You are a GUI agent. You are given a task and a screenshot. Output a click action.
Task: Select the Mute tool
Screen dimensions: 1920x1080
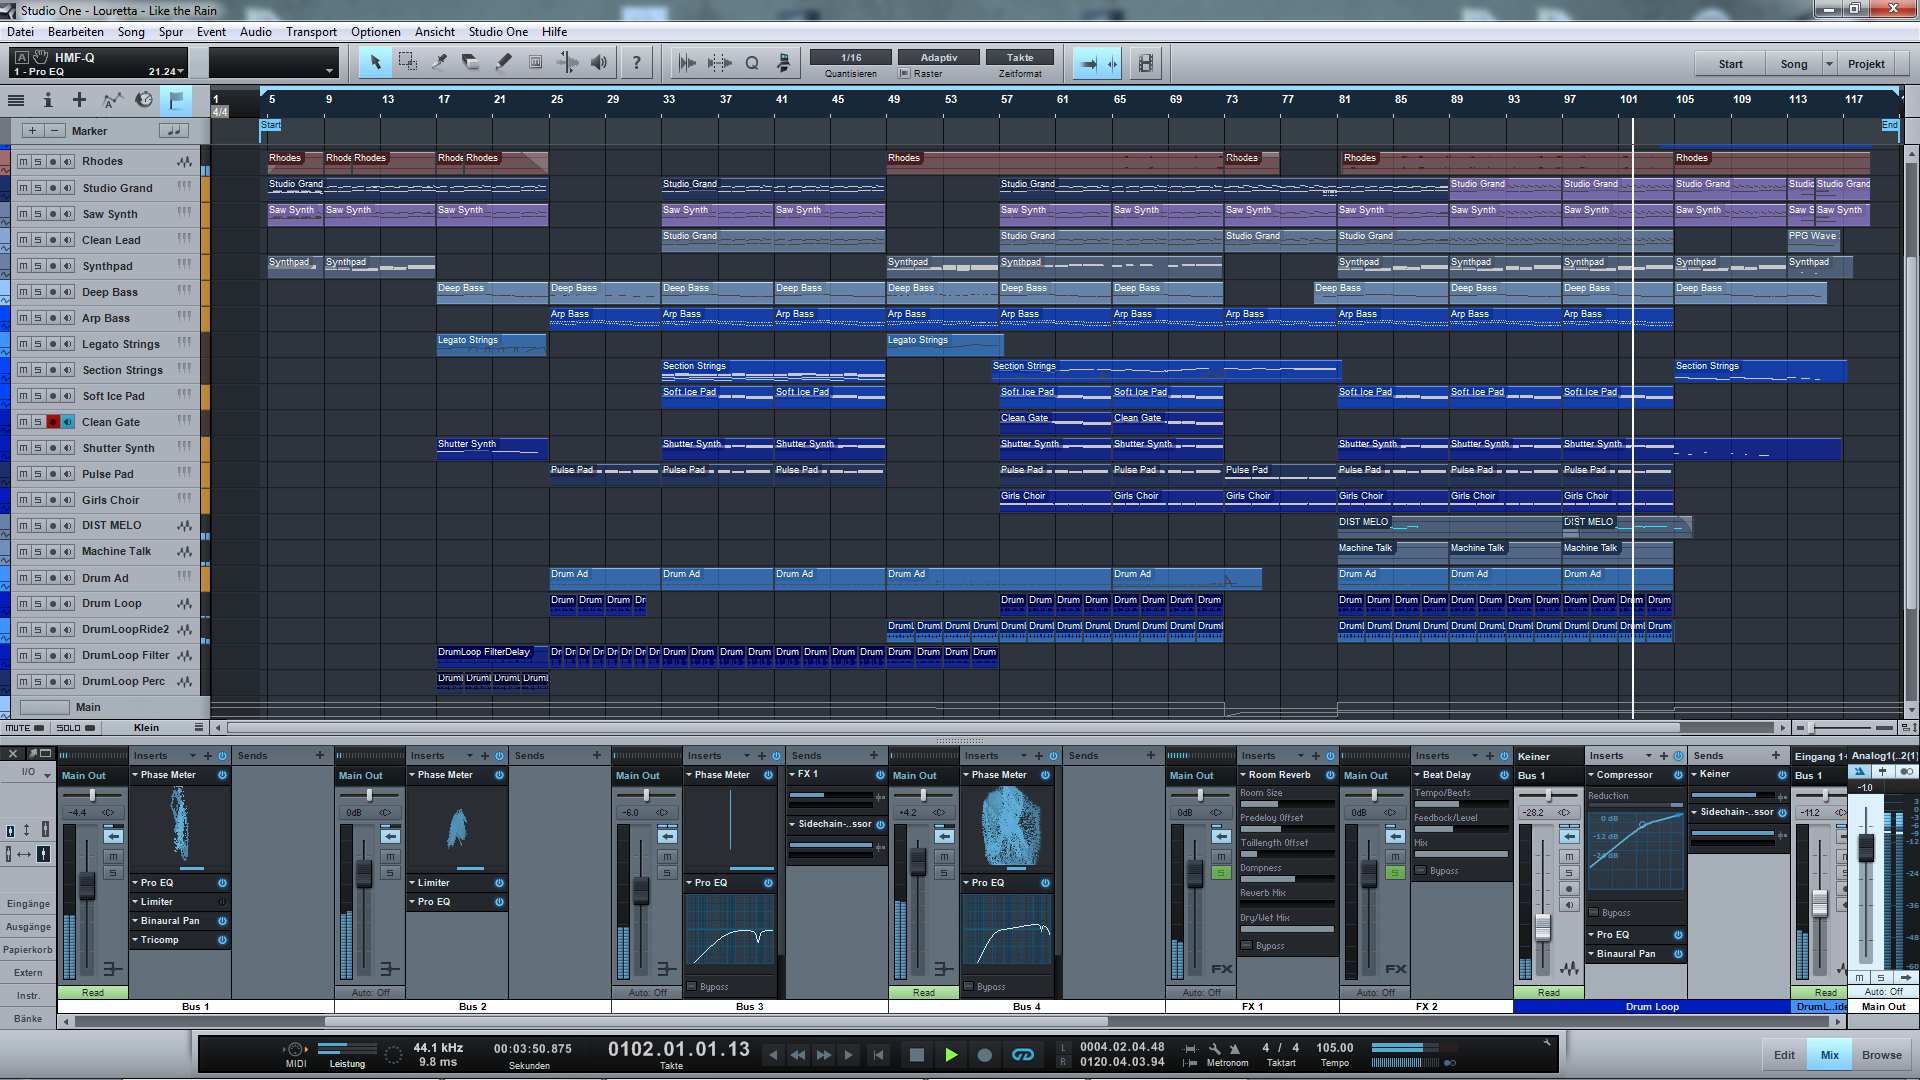535,63
